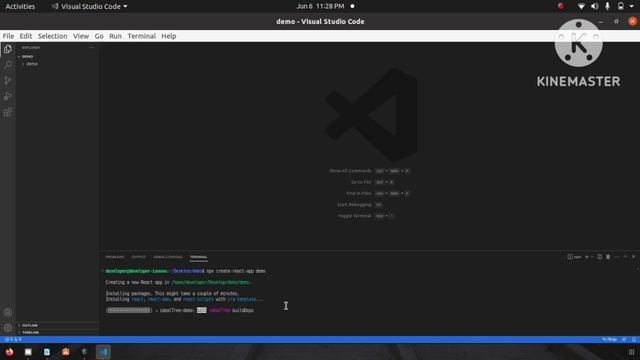The image size is (640, 360).
Task: Switch to the Debug Console tab
Action: click(x=167, y=257)
